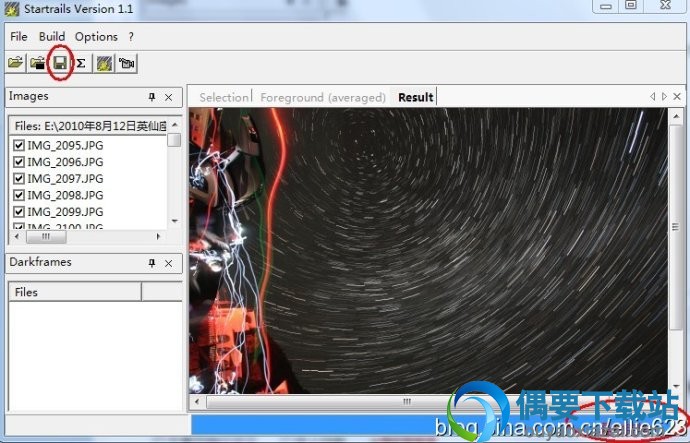Average images with the Sigma icon

(x=81, y=63)
